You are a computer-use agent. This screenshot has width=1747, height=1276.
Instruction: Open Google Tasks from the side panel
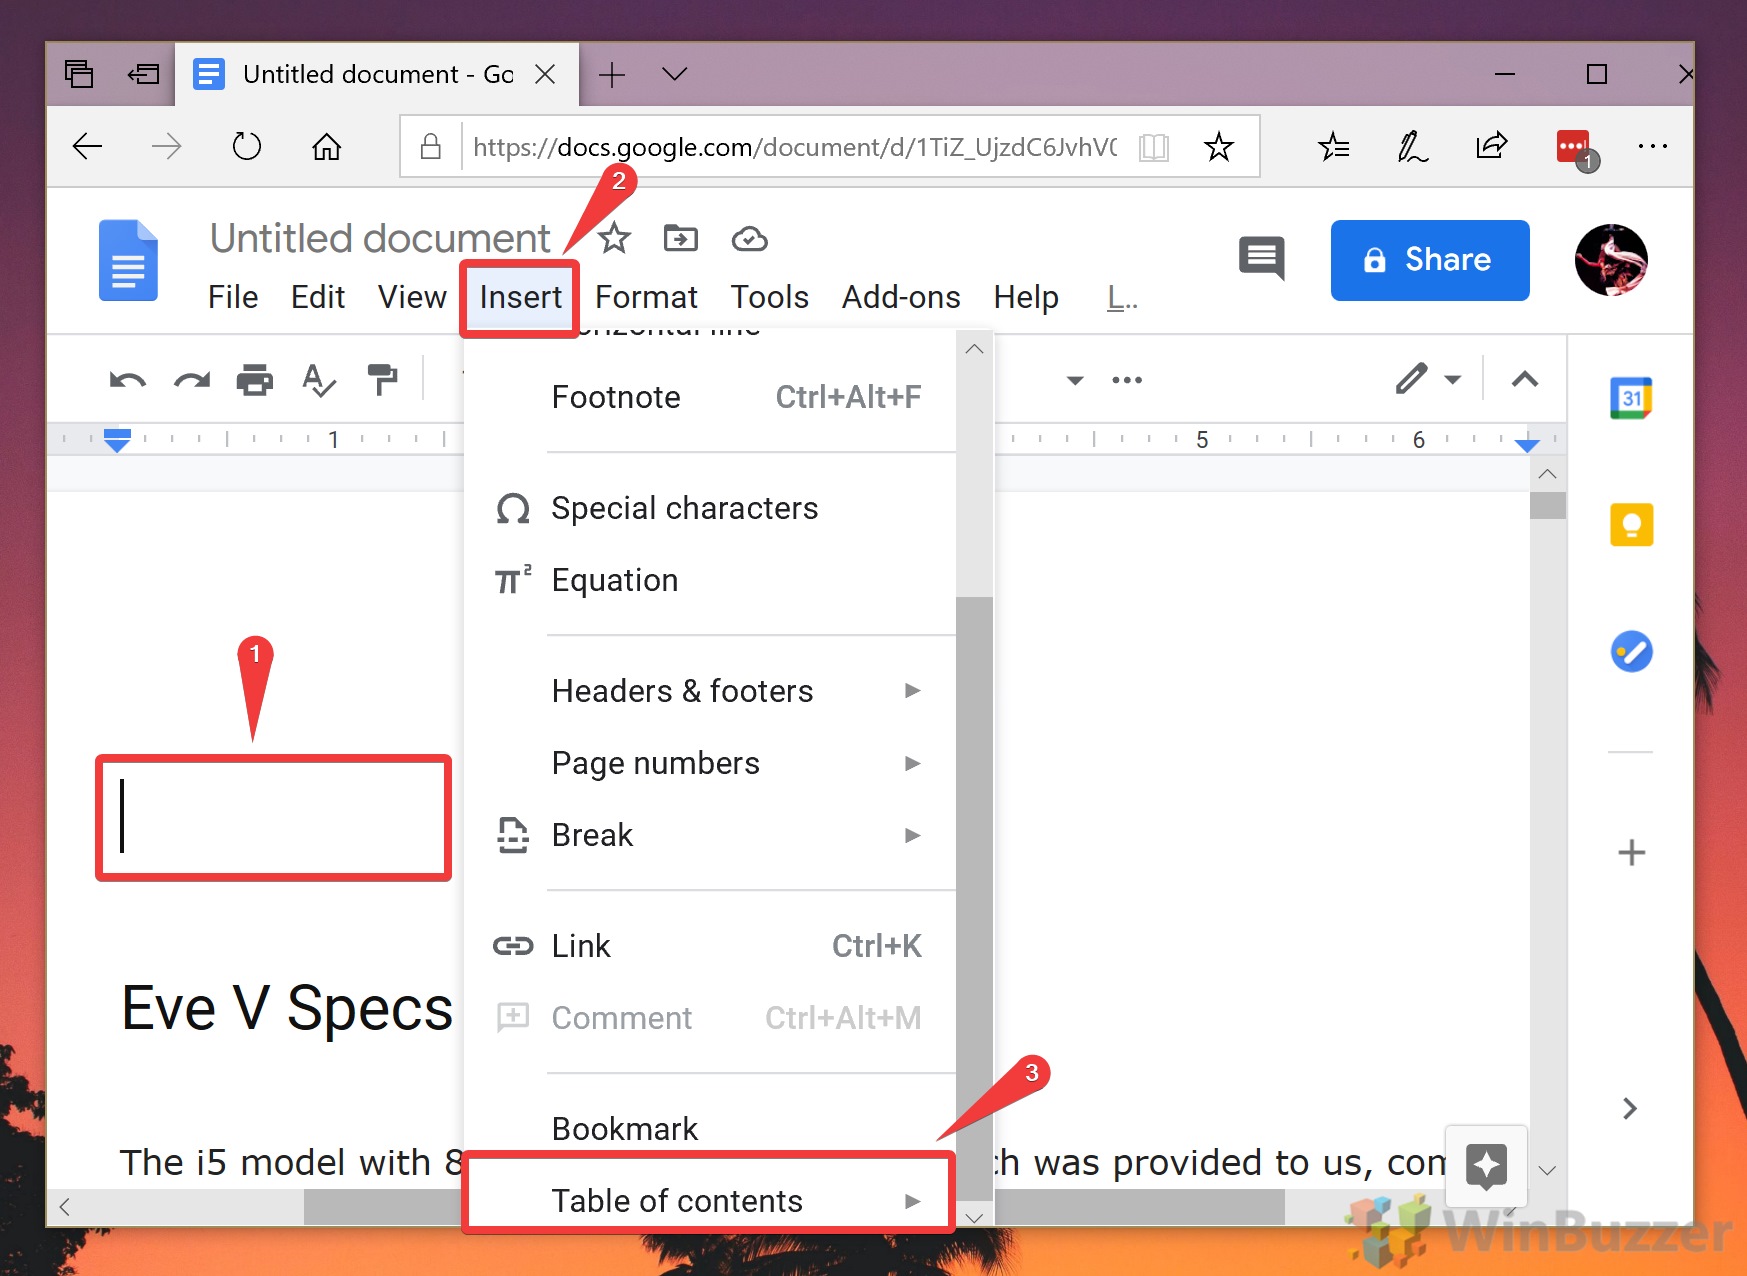[x=1631, y=652]
